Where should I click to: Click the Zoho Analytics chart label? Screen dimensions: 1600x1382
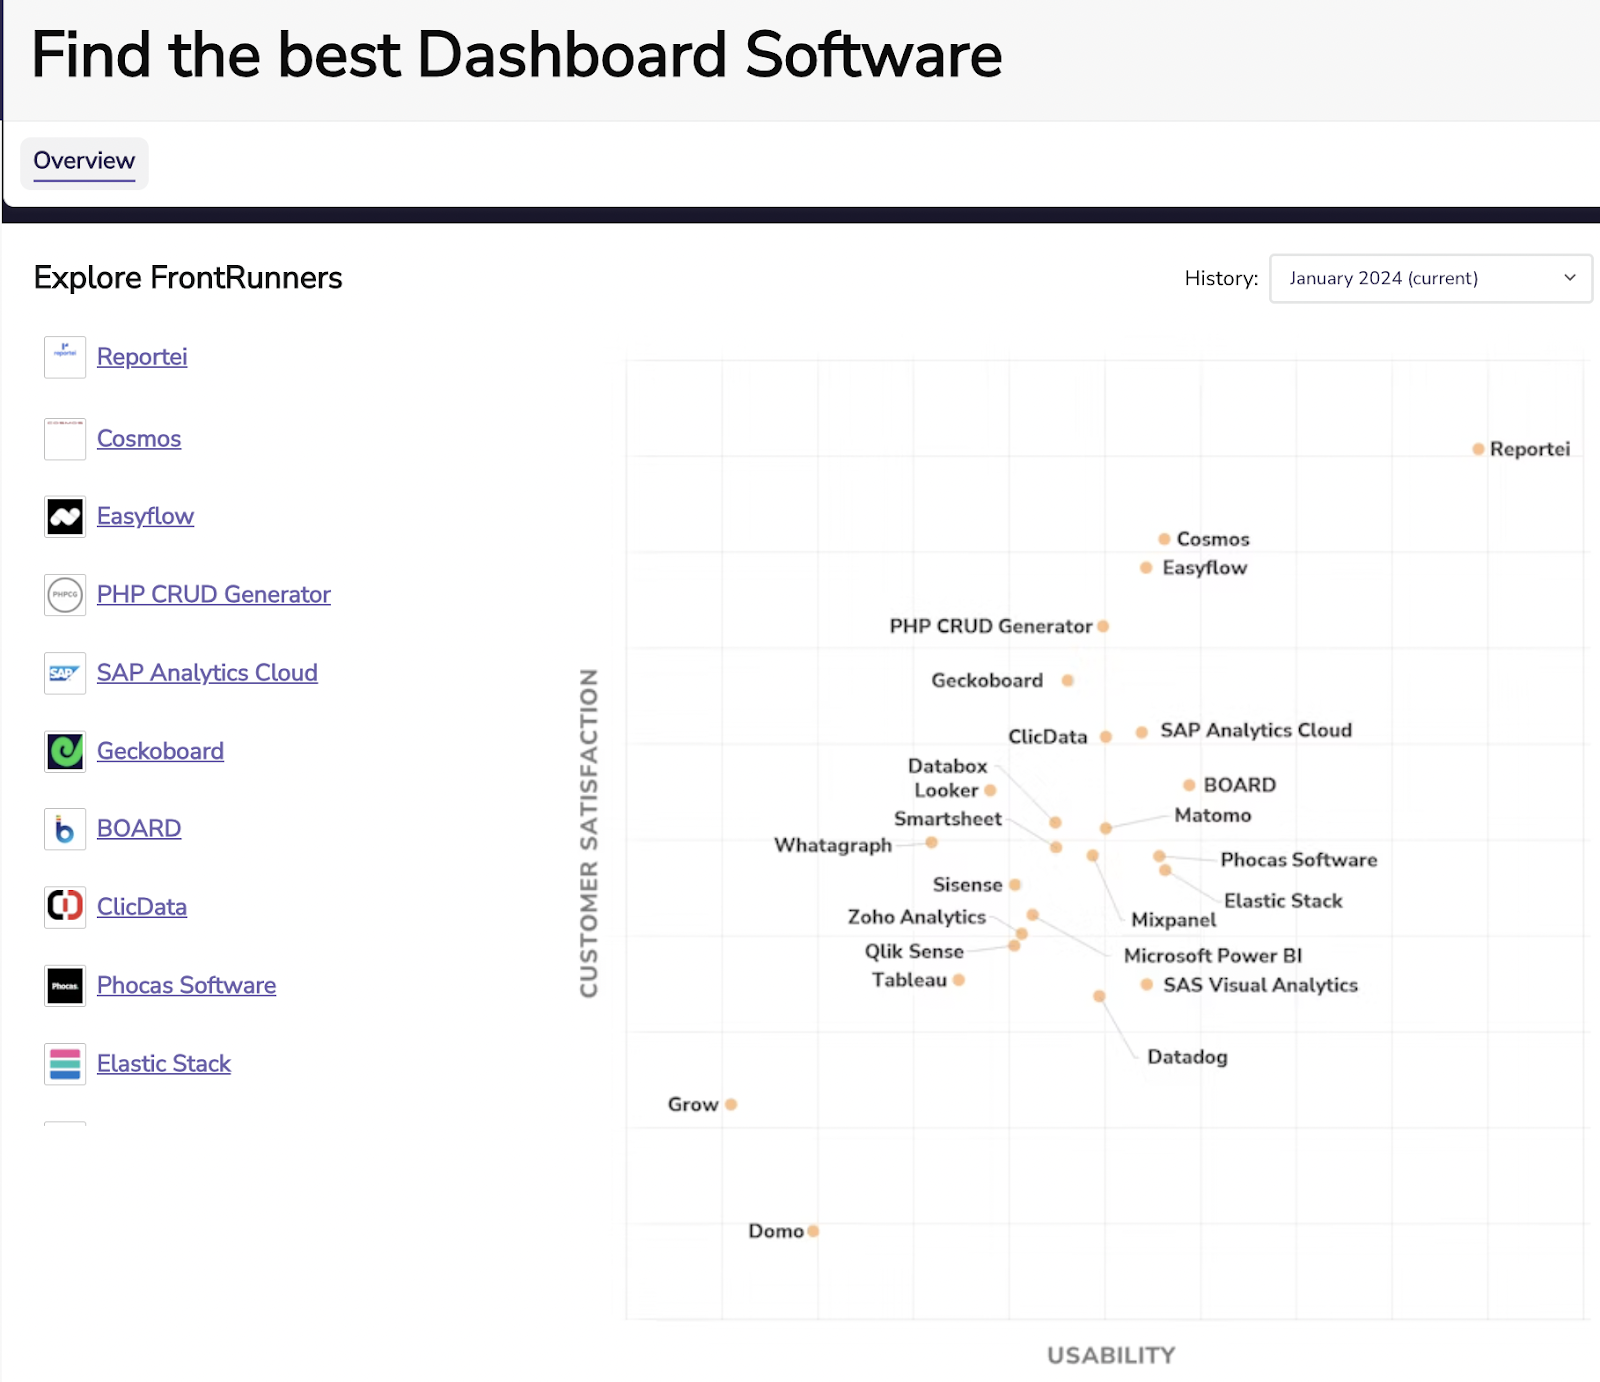pyautogui.click(x=917, y=917)
